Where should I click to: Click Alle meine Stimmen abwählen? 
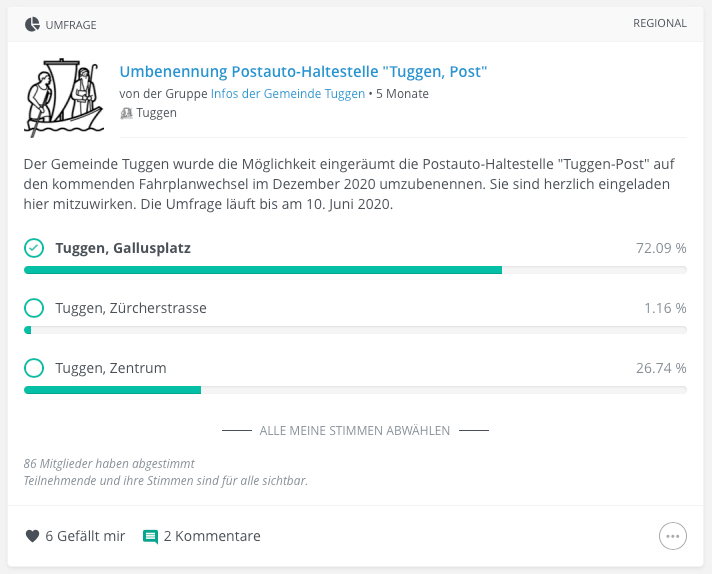click(x=355, y=430)
